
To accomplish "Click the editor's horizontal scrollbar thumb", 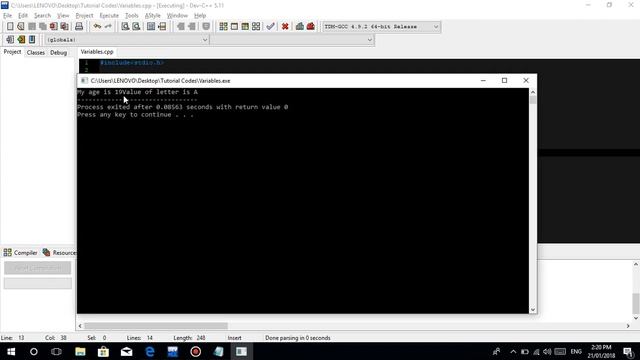I will pos(156,326).
